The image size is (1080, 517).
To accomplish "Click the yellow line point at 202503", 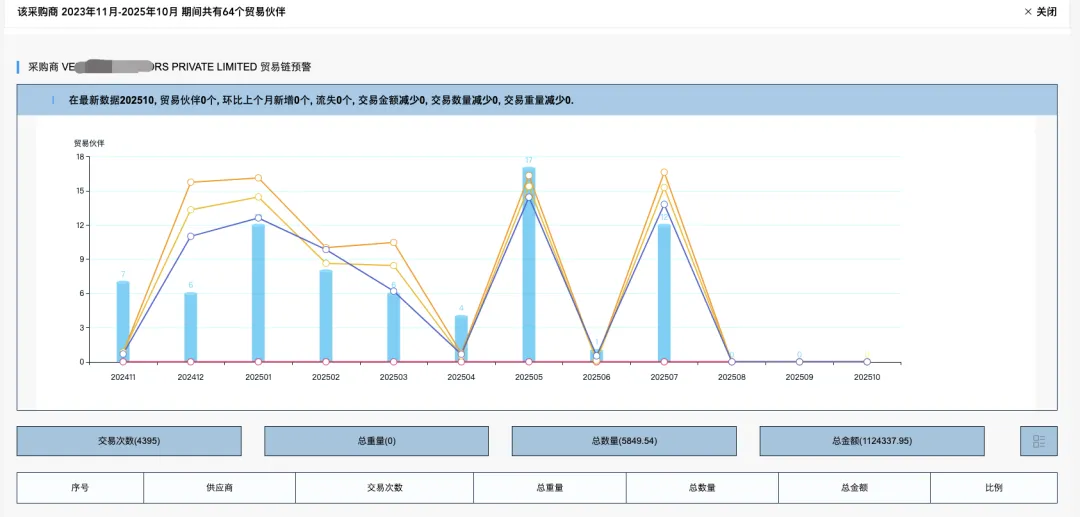I will [394, 266].
